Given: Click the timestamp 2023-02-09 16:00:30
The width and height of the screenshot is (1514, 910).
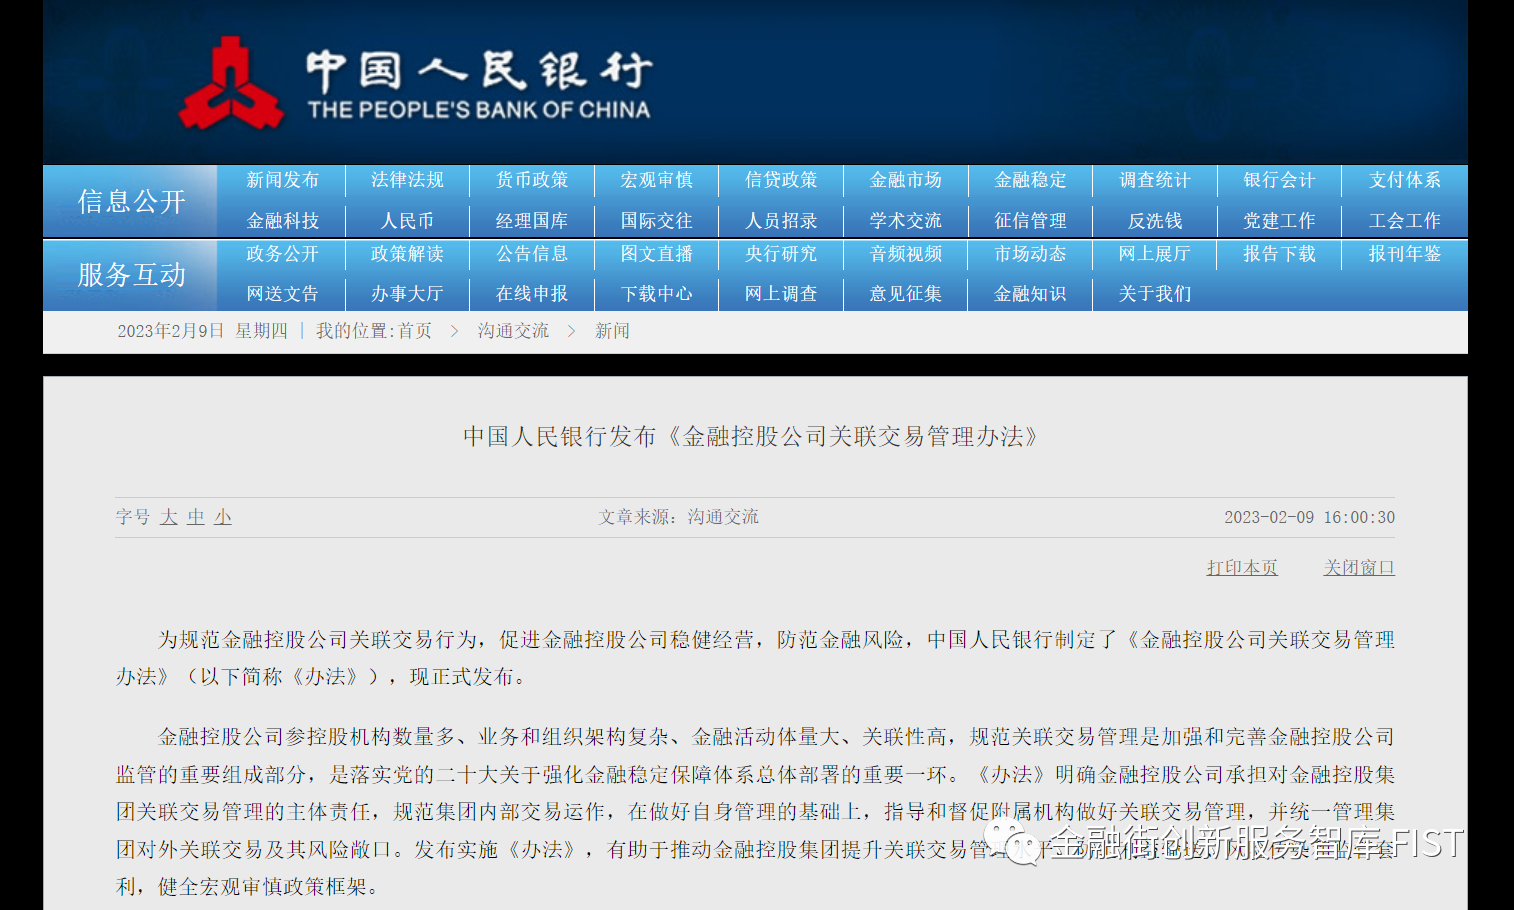Looking at the screenshot, I should click(x=1309, y=517).
